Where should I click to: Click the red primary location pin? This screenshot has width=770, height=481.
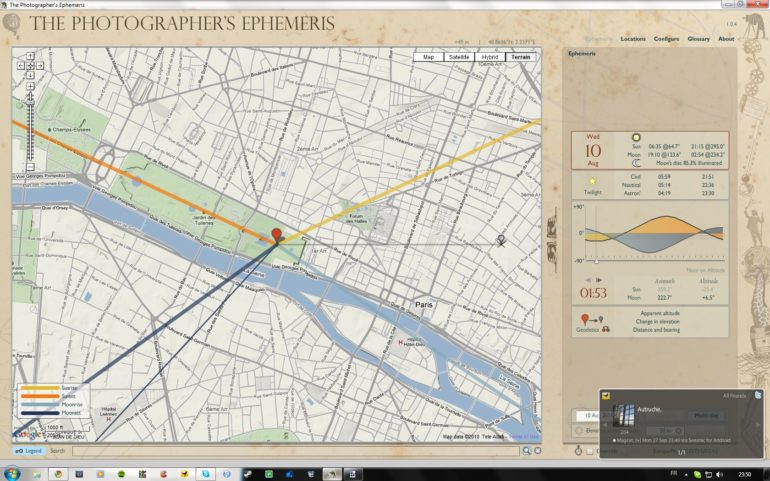tap(277, 235)
